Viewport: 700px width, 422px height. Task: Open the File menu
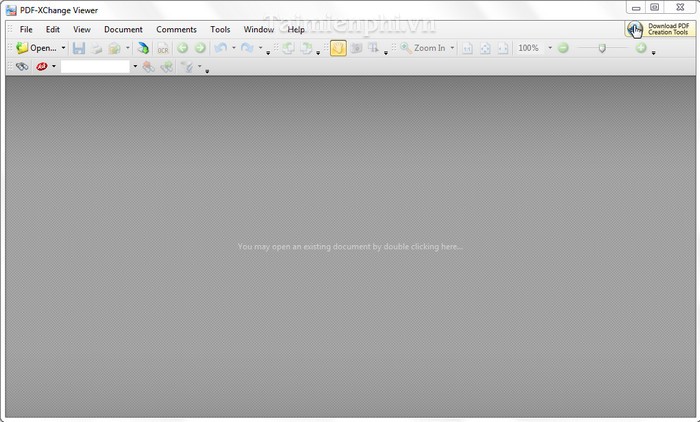click(x=26, y=29)
